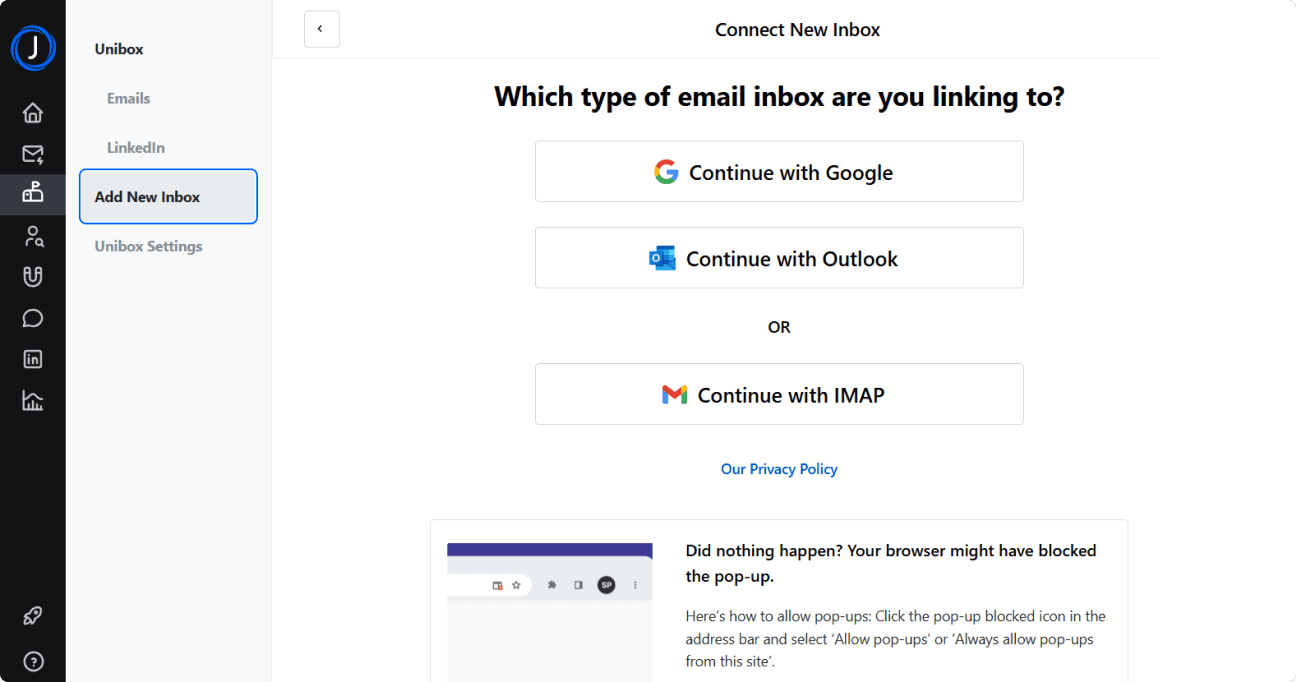
Task: Open the analytics chart icon
Action: [33, 401]
